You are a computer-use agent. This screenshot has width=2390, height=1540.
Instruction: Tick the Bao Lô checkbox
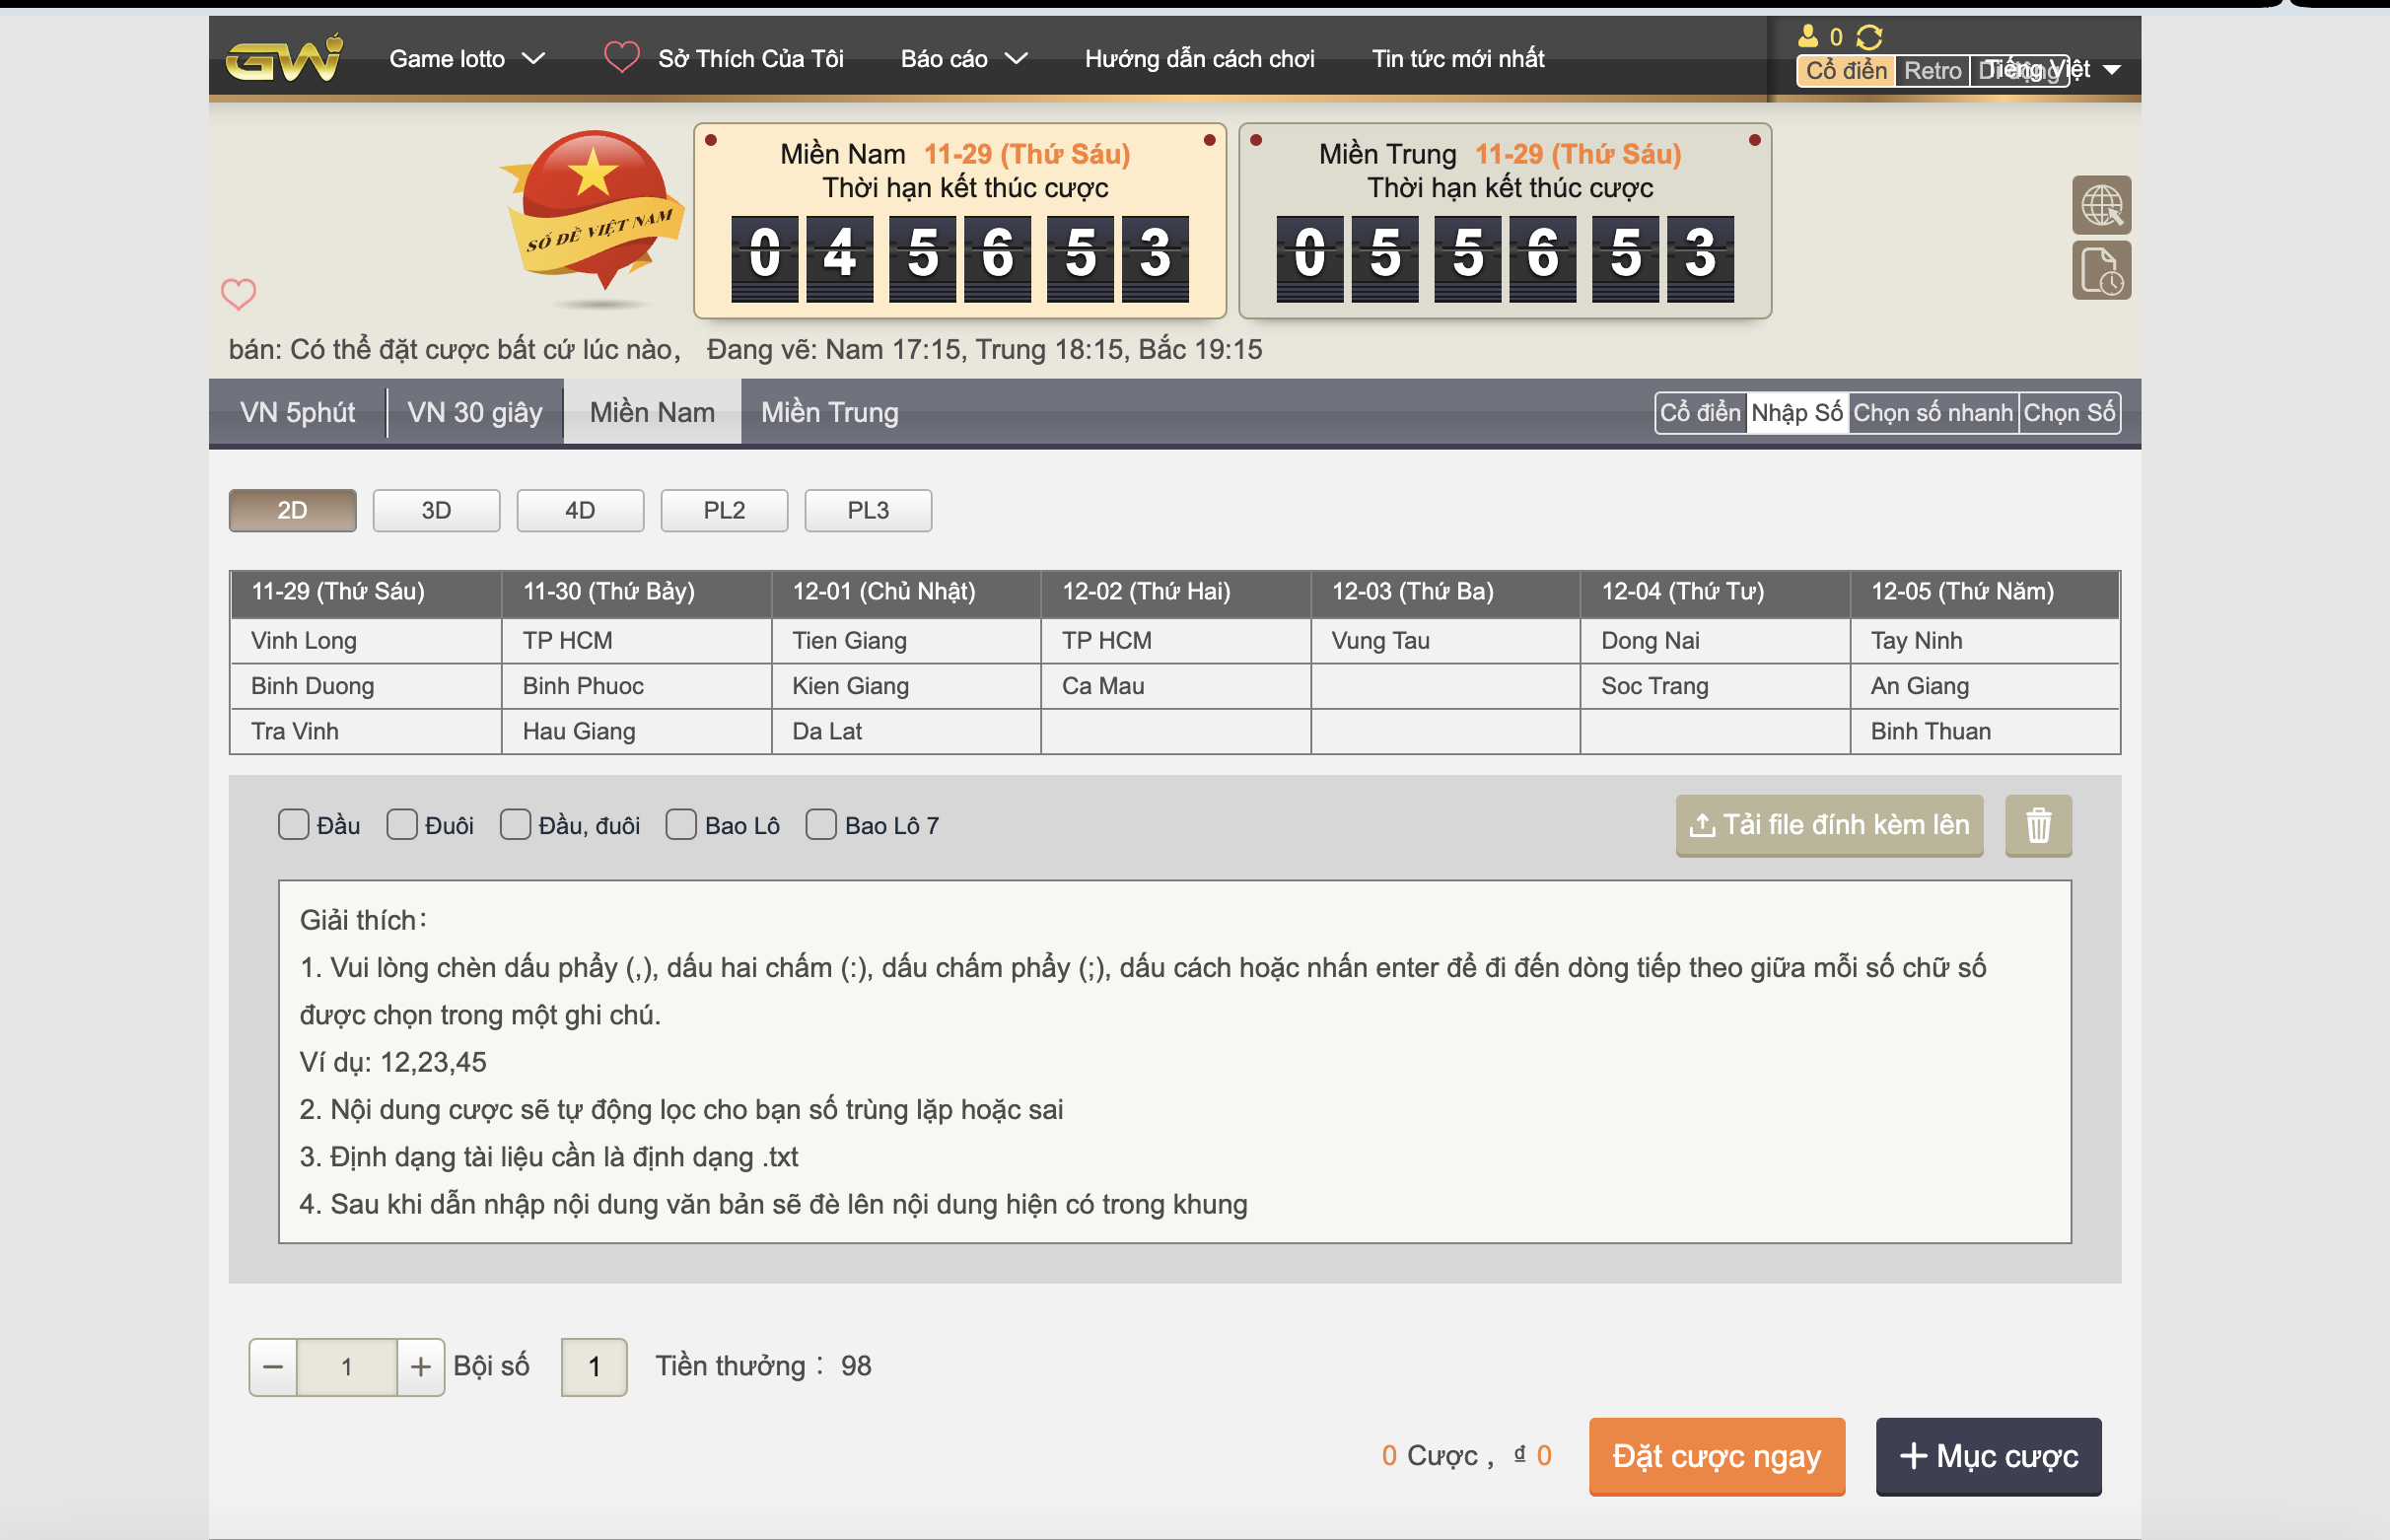click(x=681, y=825)
